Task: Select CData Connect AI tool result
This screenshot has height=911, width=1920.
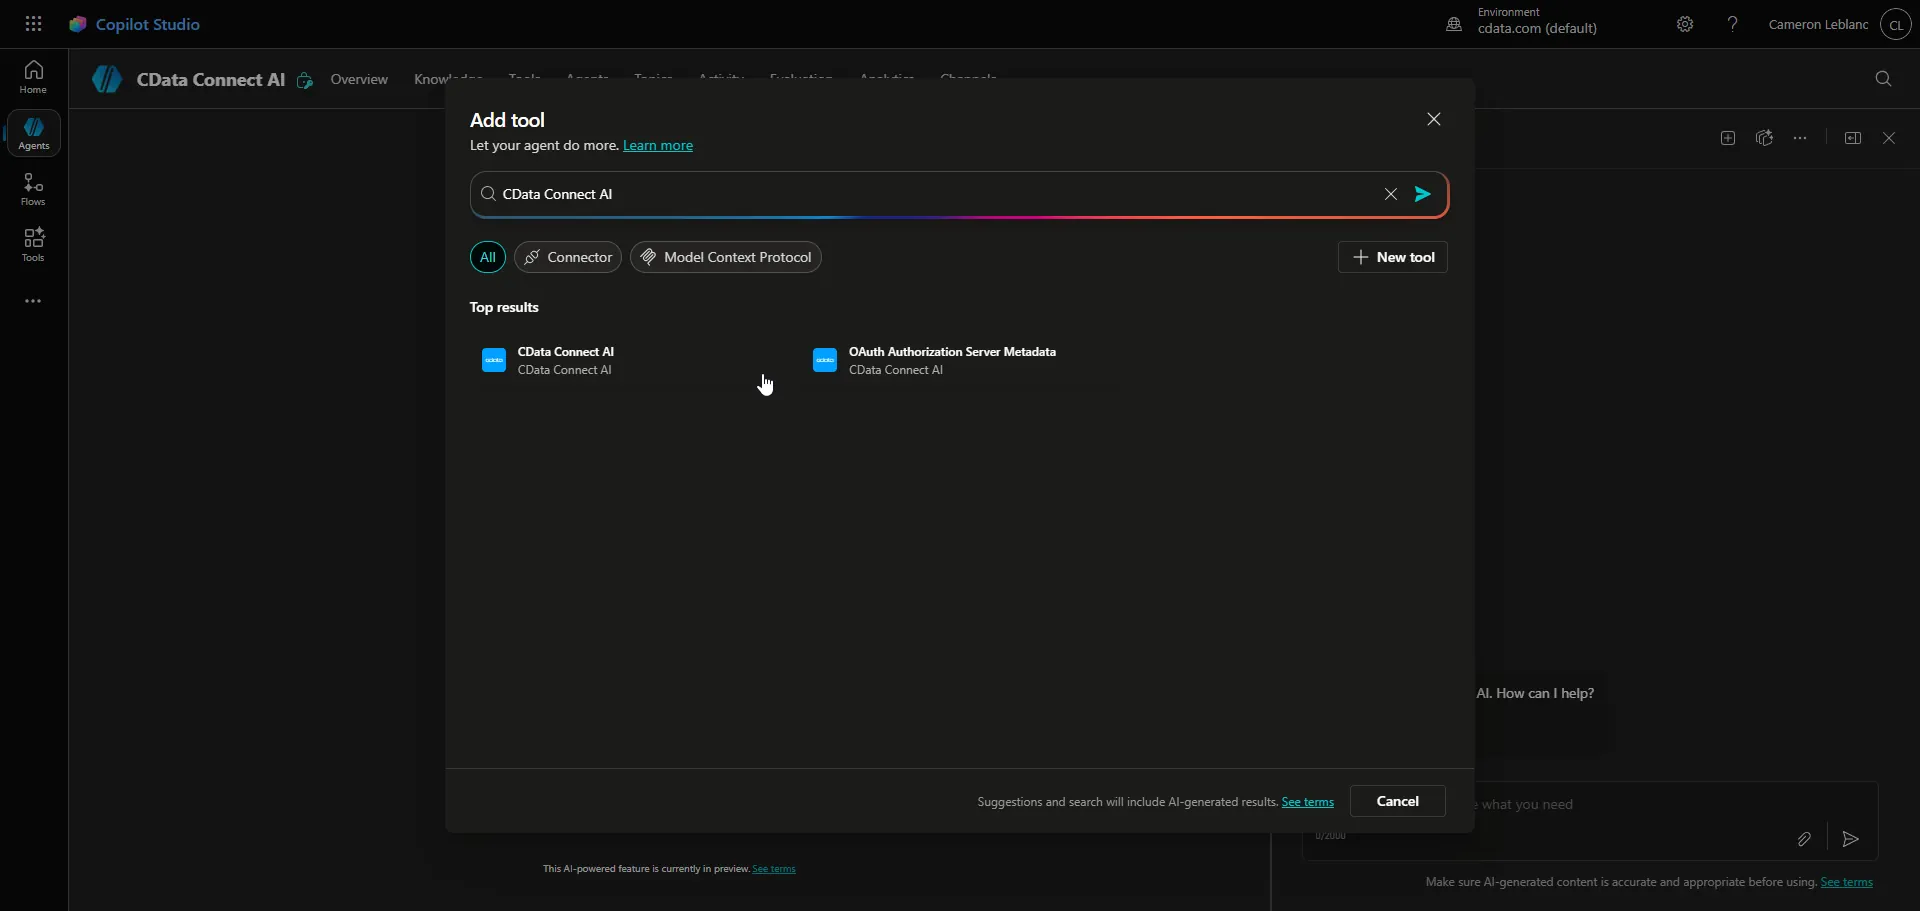Action: 566,360
